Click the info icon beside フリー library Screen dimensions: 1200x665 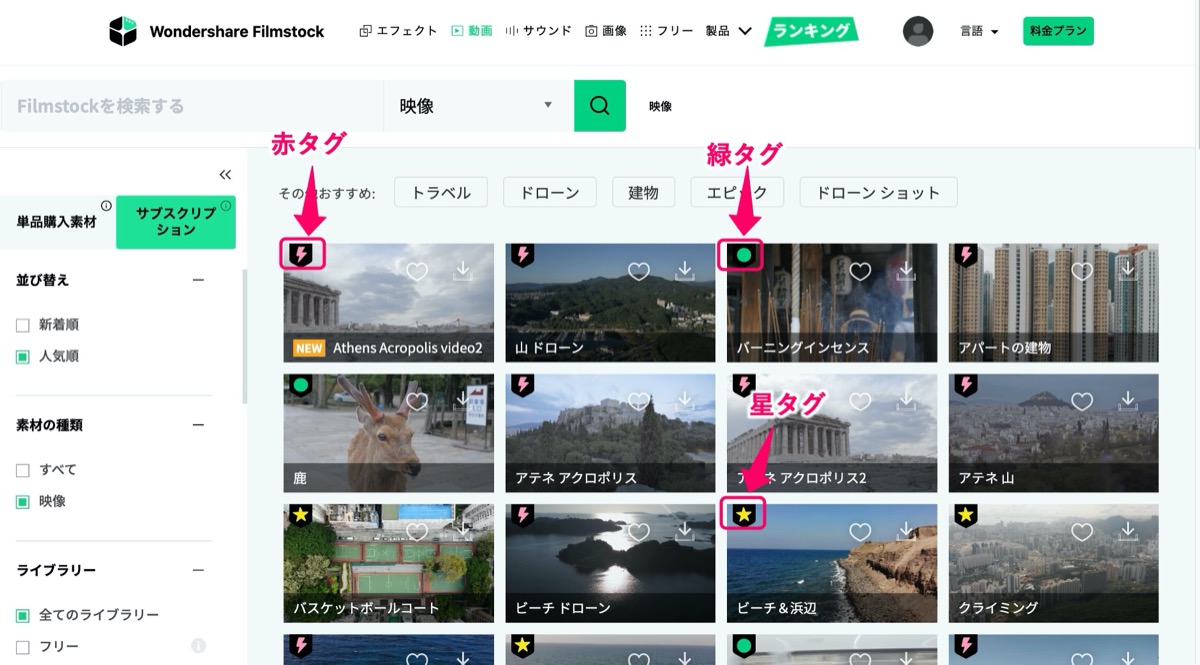(x=198, y=646)
